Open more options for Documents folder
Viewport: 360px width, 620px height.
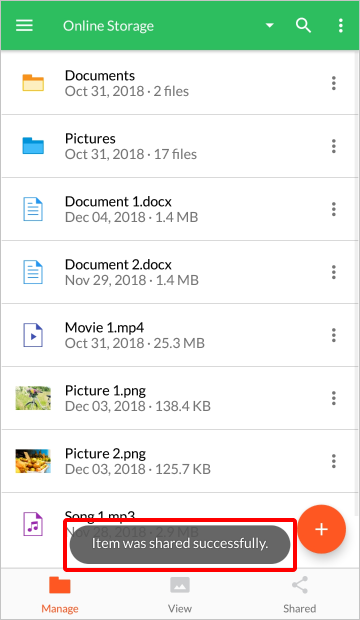(334, 83)
